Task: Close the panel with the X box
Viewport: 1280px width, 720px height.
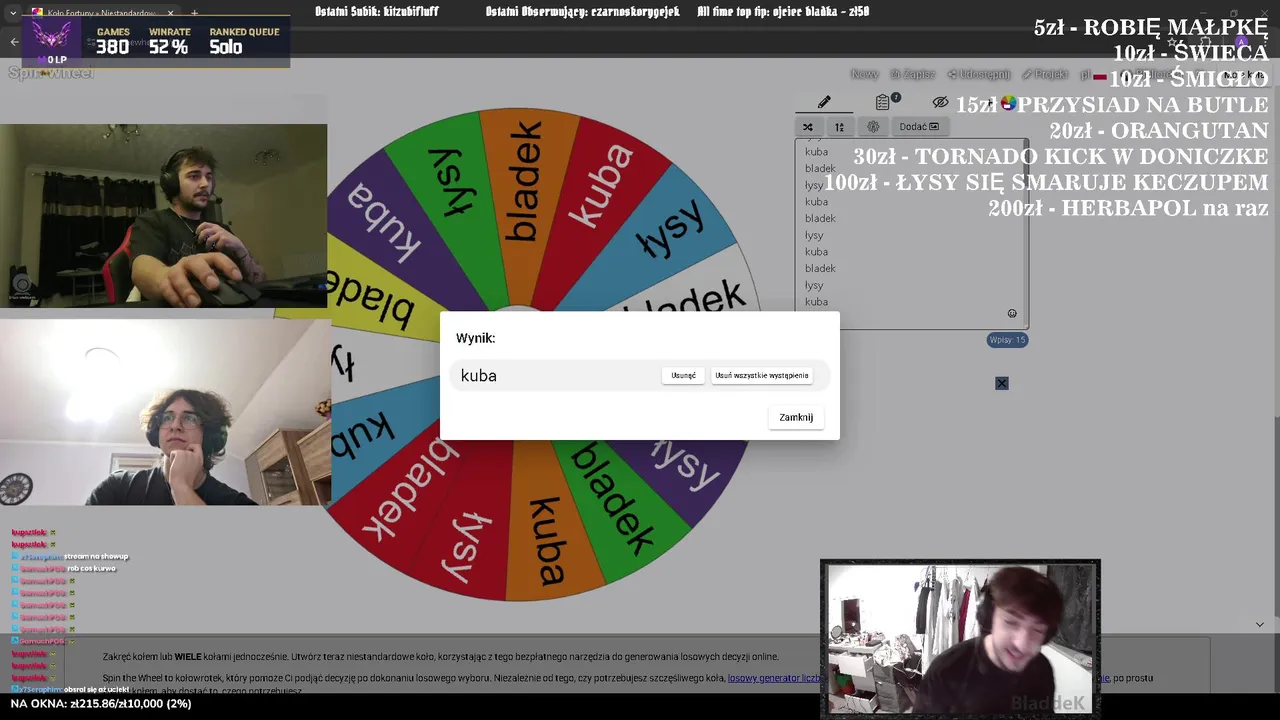Action: (x=1002, y=383)
